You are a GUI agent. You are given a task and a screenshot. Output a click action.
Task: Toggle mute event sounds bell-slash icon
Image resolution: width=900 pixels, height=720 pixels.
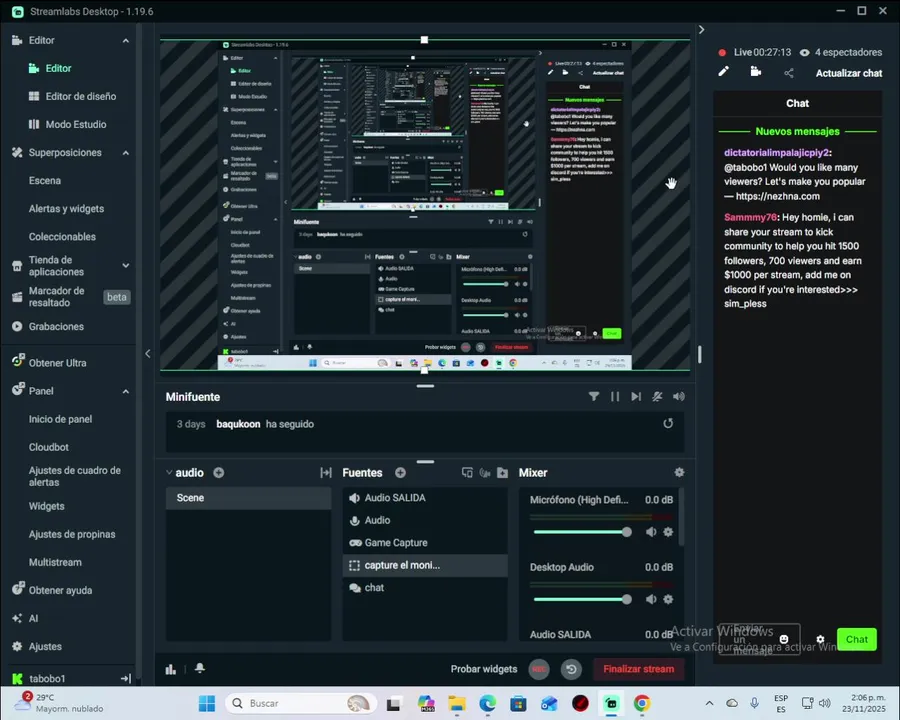click(657, 396)
